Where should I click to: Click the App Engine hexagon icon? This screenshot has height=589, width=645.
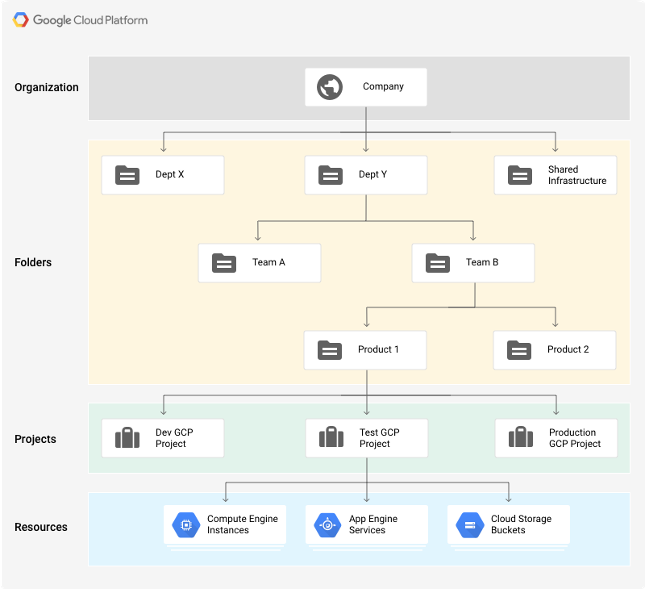[x=327, y=525]
